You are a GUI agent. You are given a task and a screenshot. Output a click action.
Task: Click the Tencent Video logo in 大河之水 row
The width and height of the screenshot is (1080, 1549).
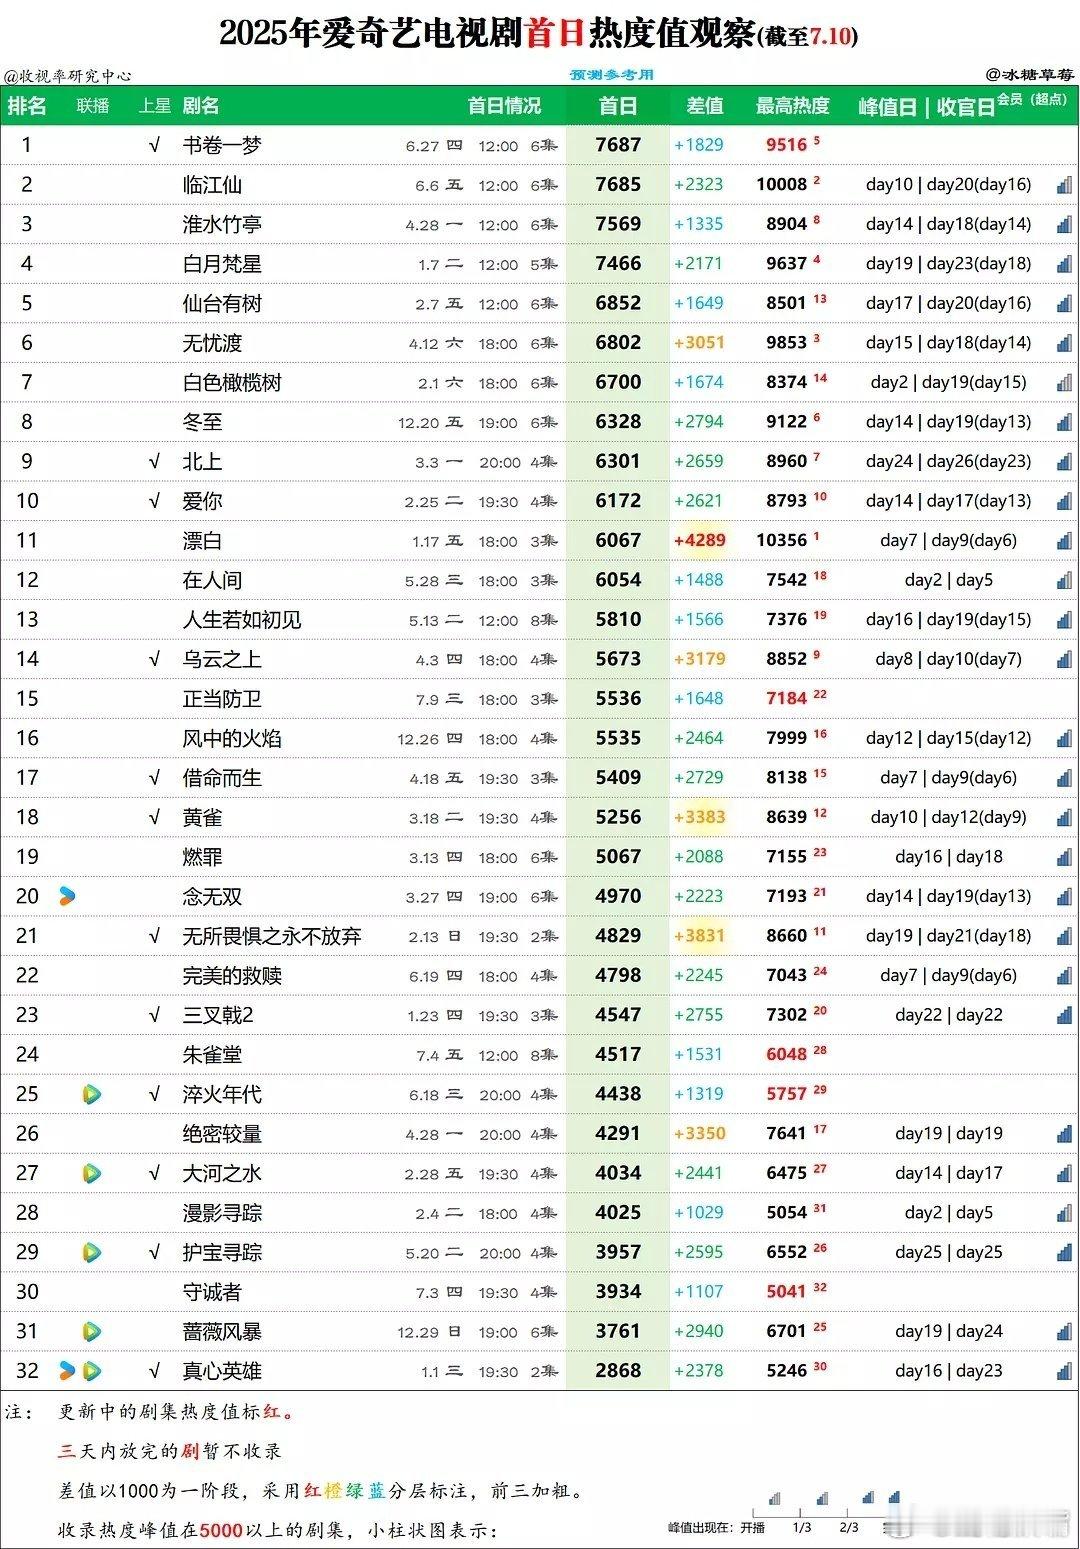click(91, 1173)
